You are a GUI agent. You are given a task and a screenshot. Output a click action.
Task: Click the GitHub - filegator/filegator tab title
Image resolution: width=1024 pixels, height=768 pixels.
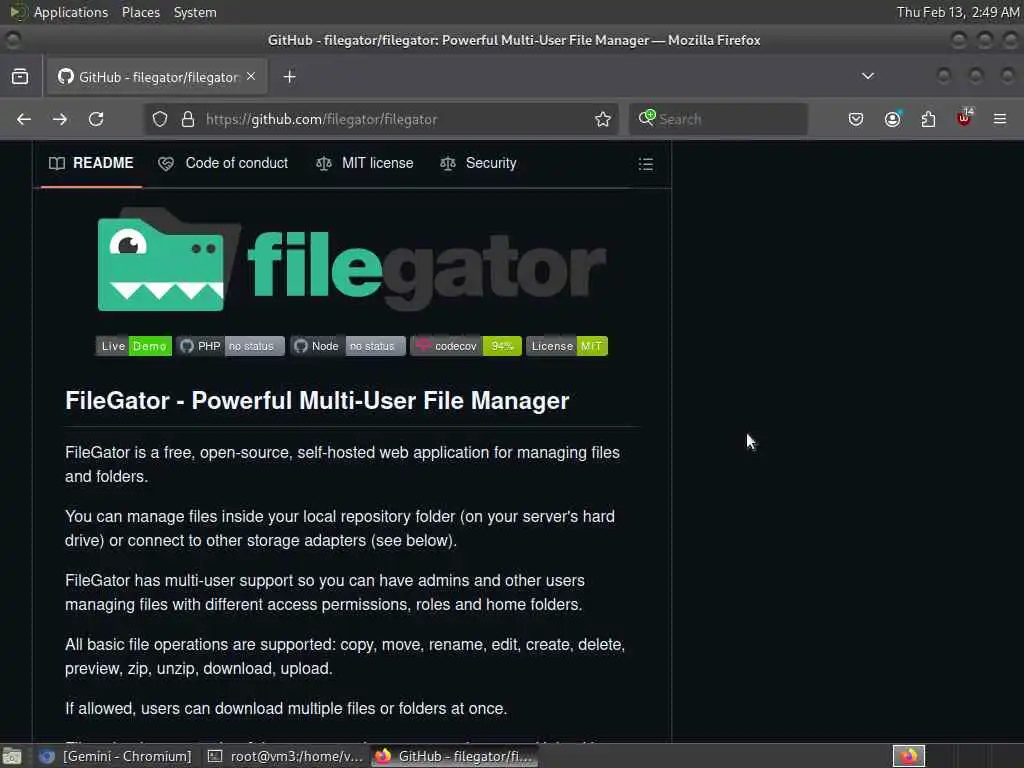click(159, 77)
